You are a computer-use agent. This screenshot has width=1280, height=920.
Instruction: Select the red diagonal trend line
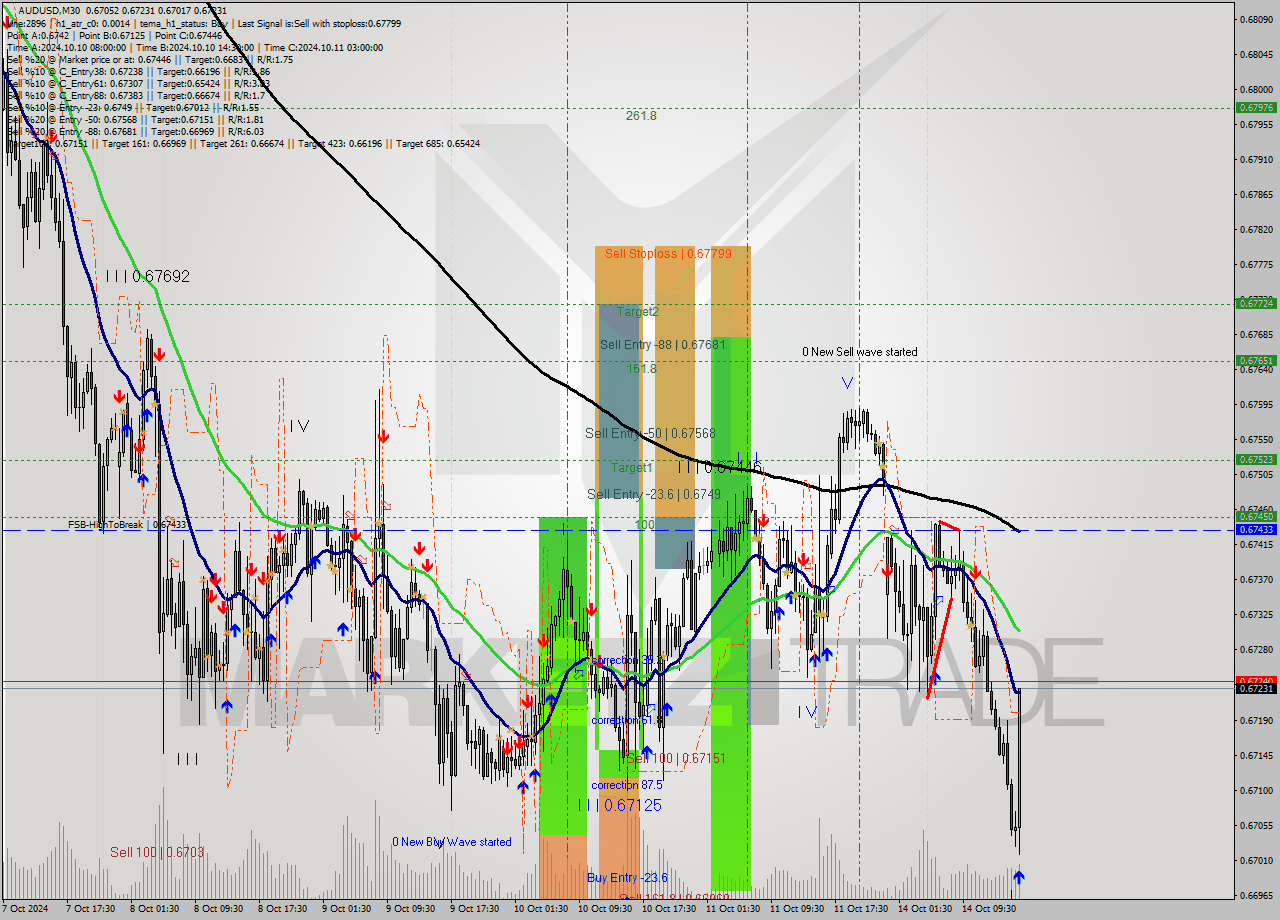click(x=939, y=650)
